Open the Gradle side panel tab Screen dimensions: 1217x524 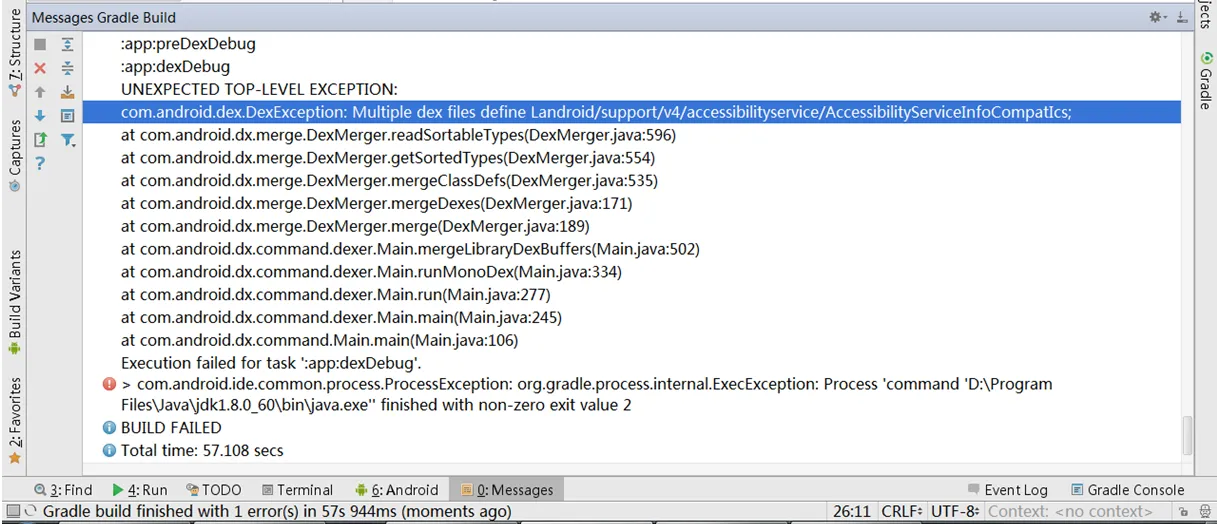click(1206, 80)
